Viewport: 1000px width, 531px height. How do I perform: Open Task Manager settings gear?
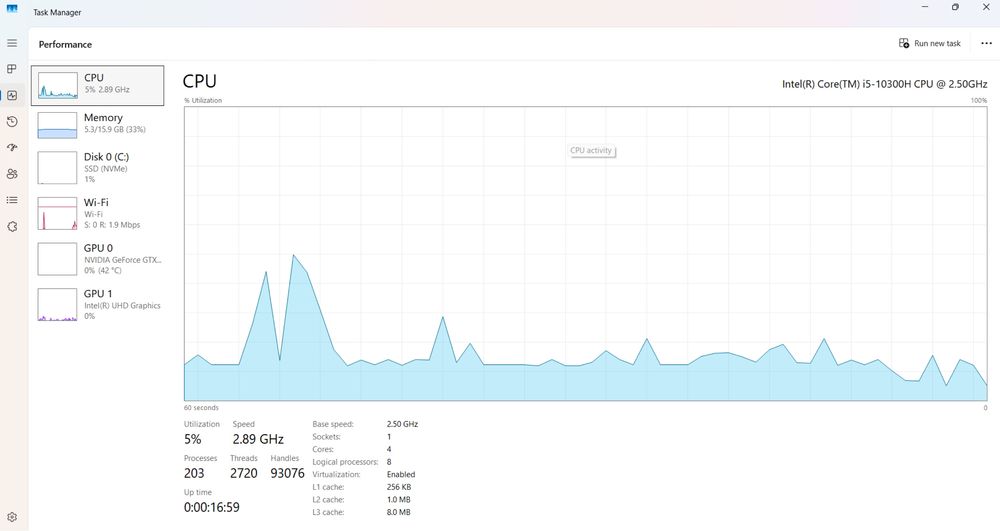[x=11, y=517]
